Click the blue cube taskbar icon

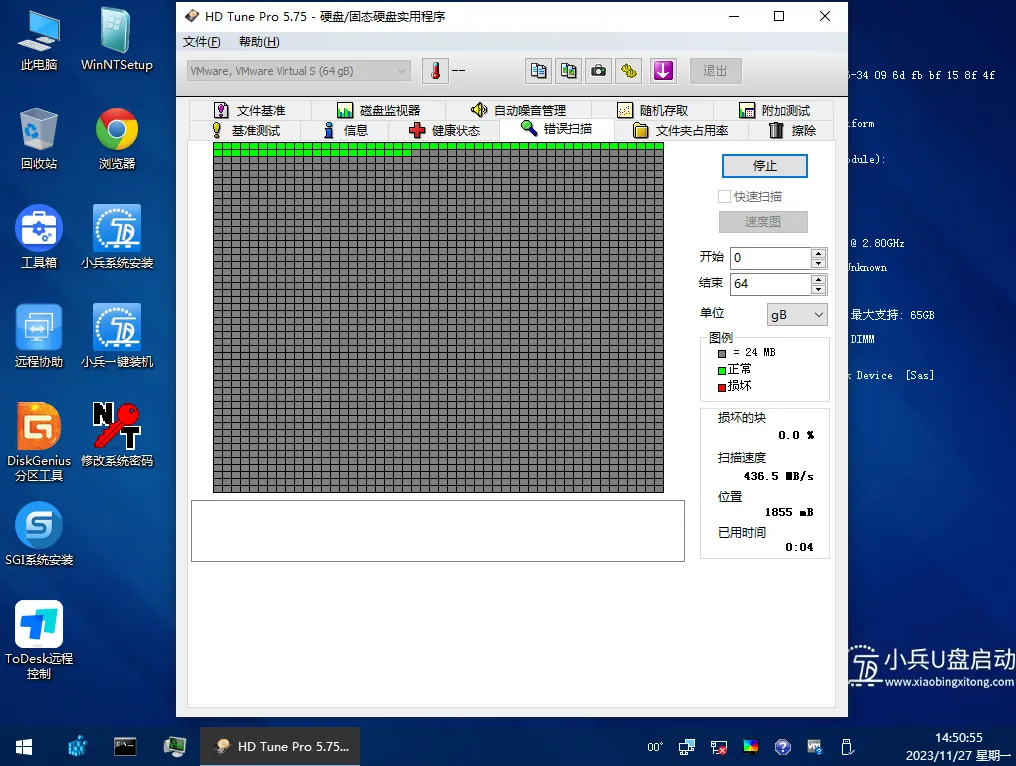click(x=77, y=747)
